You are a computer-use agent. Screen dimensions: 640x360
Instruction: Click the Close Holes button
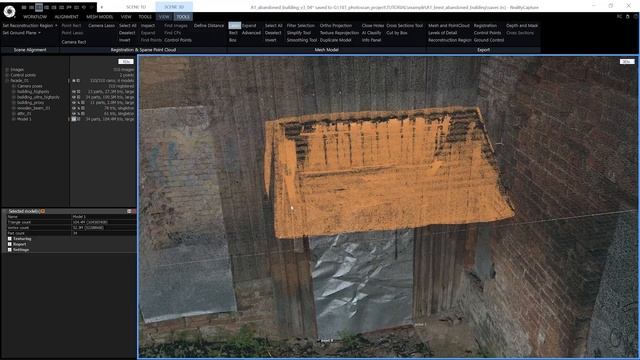[373, 25]
